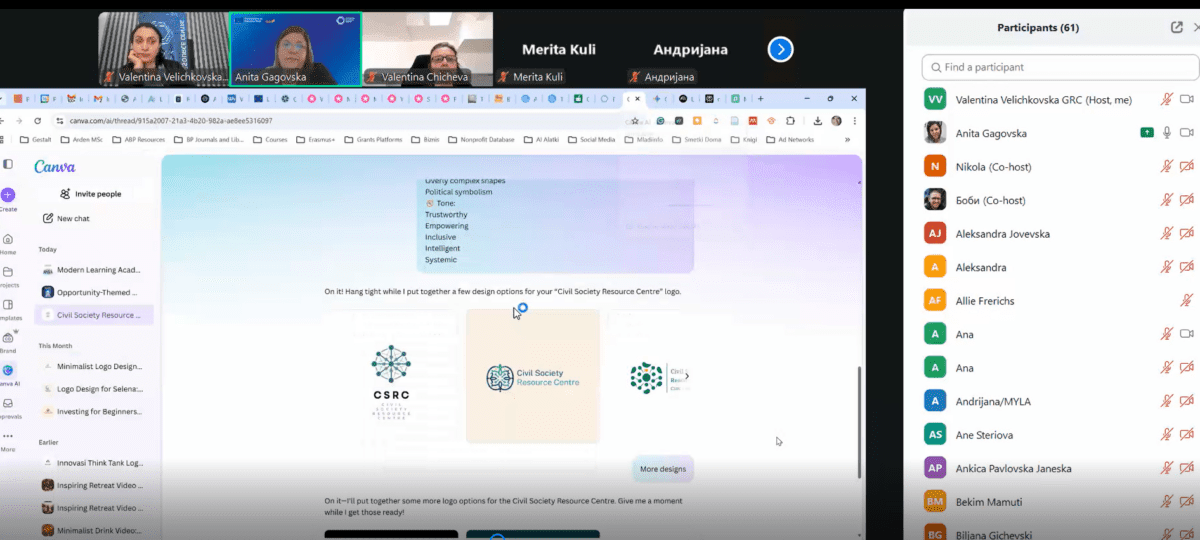Open Grants Platforms bookmark folder
This screenshot has width=1200, height=540.
click(x=373, y=140)
